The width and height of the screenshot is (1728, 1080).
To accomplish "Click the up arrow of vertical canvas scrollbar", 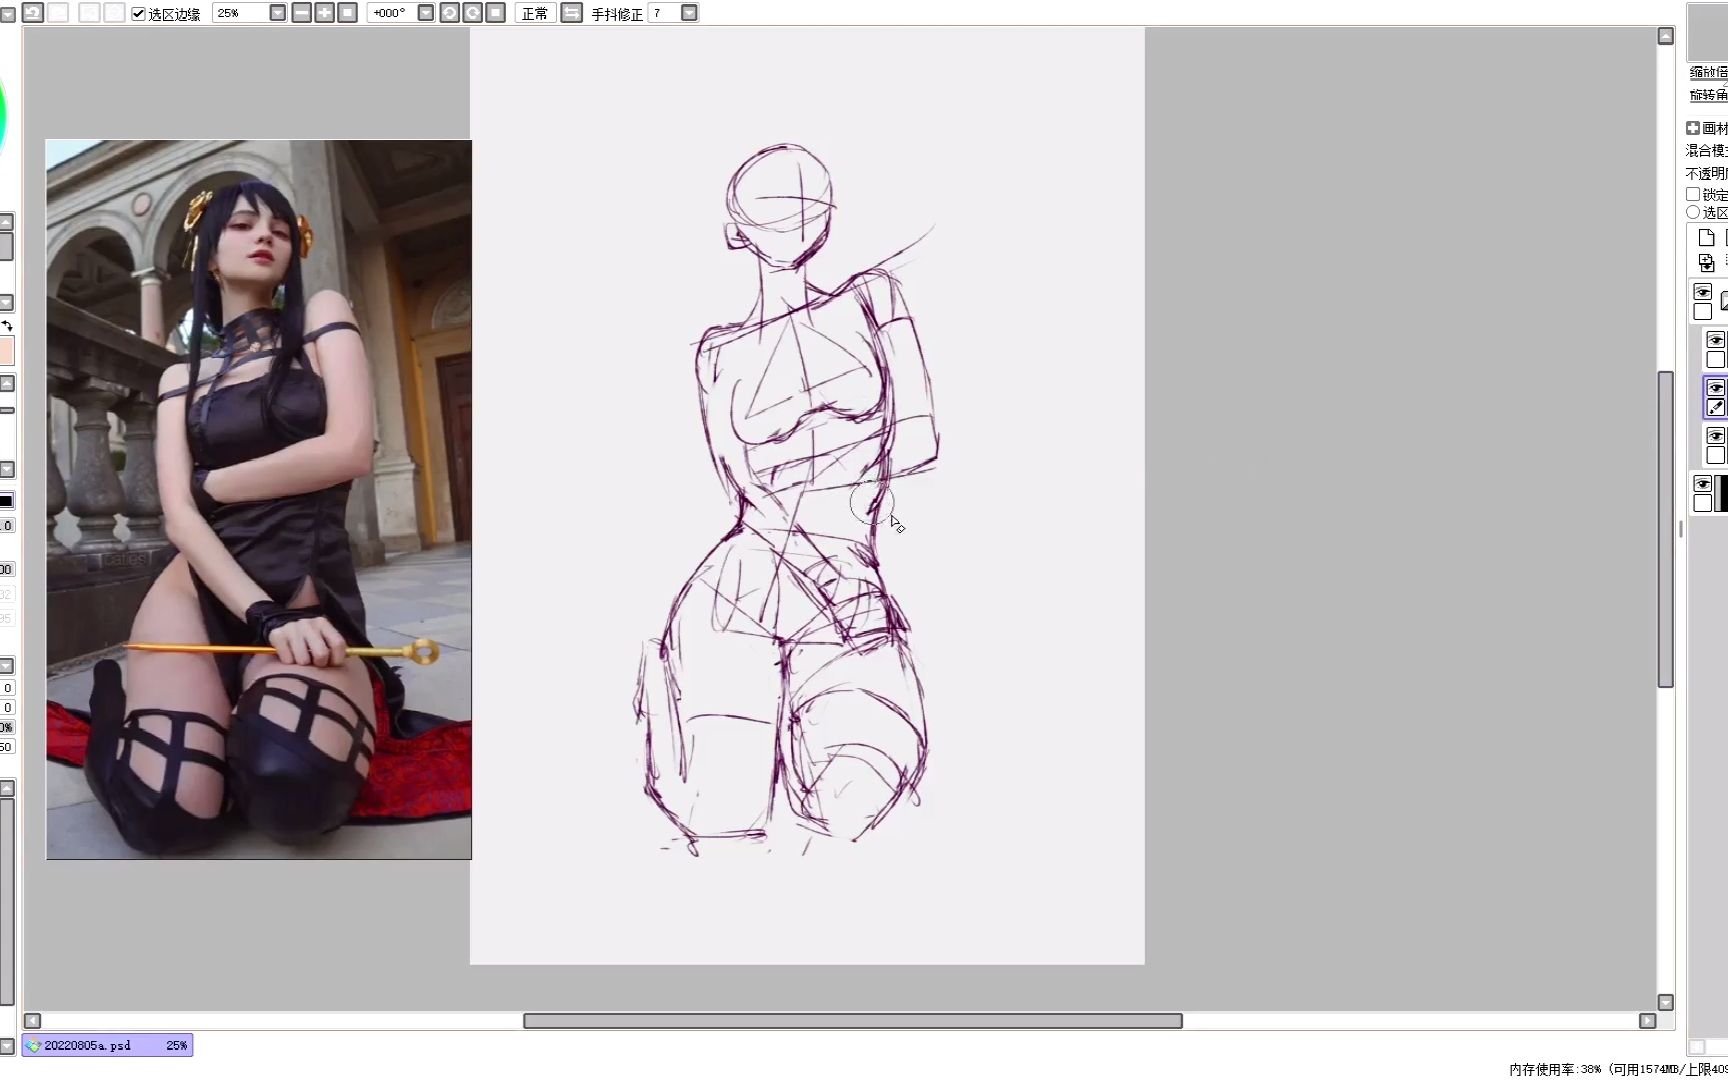I will click(x=1666, y=36).
